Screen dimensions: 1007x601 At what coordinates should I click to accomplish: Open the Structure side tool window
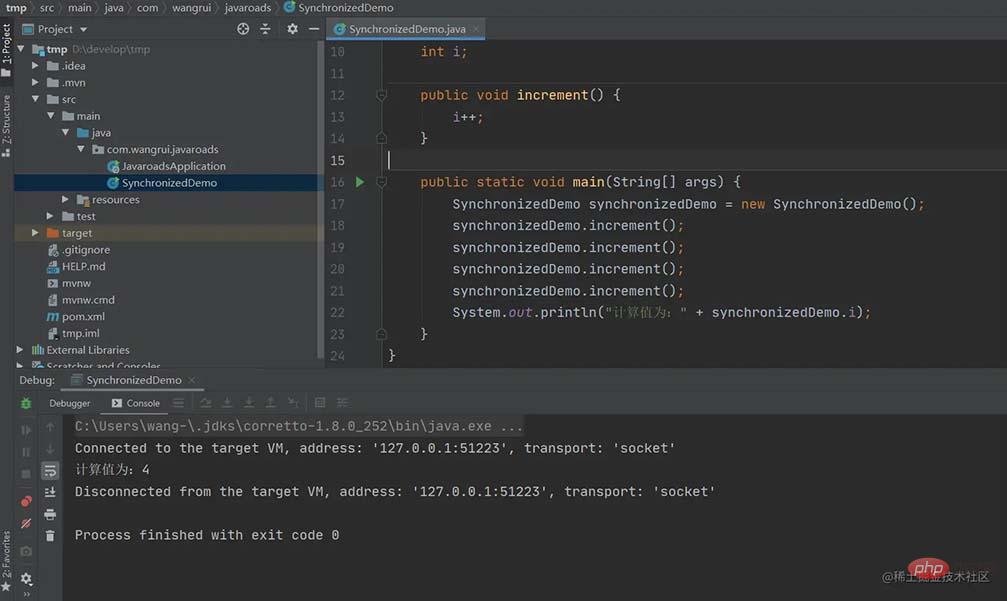click(x=6, y=125)
